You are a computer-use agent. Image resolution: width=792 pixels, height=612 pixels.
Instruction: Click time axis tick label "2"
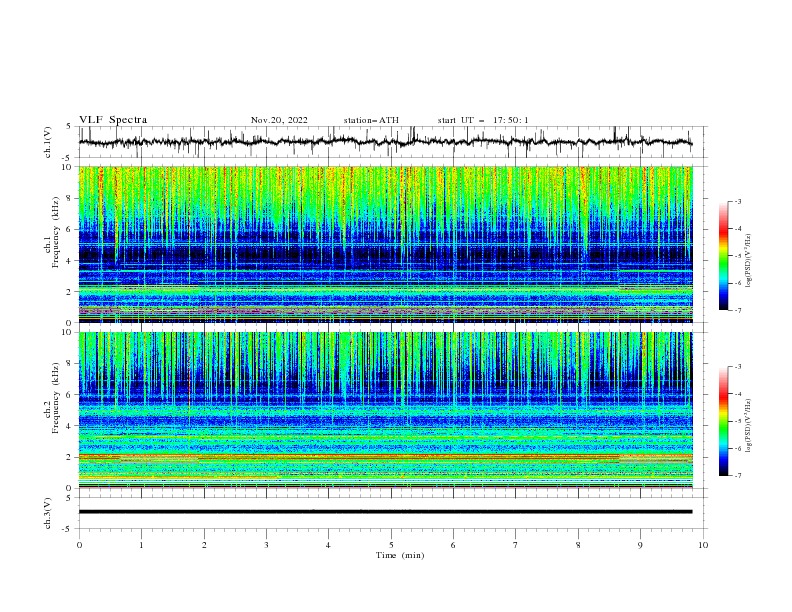tap(204, 545)
